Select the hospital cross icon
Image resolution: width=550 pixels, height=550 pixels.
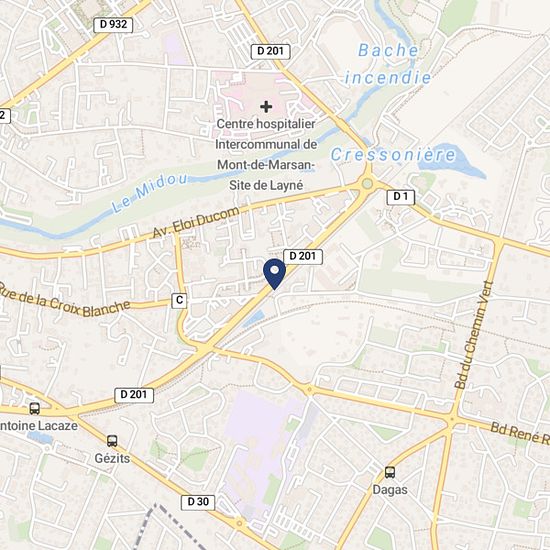[x=266, y=107]
